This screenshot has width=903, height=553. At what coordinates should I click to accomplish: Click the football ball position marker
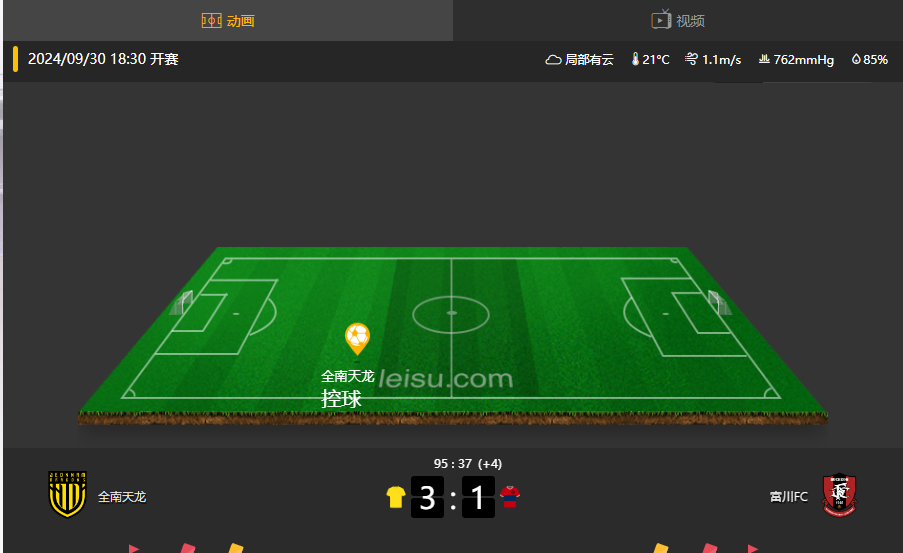(357, 339)
